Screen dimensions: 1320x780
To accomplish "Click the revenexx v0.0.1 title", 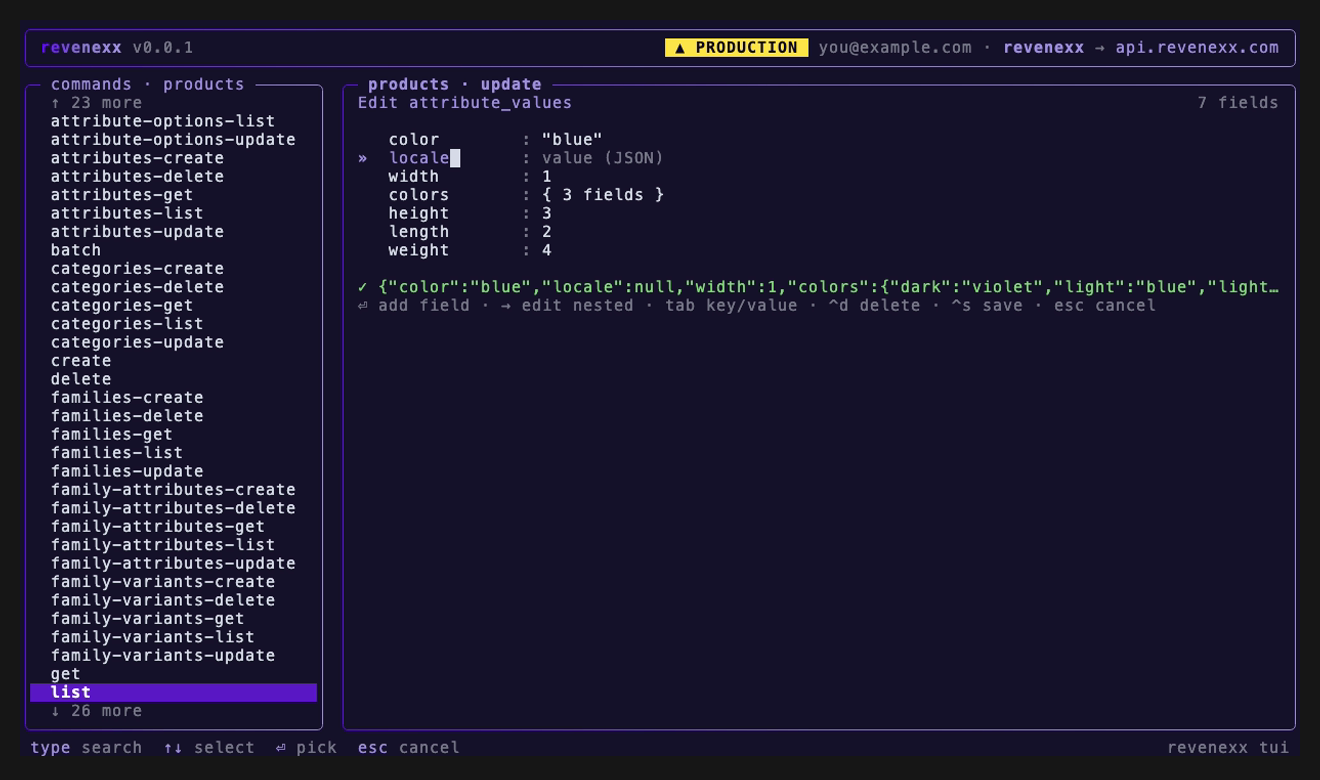I will click(117, 47).
